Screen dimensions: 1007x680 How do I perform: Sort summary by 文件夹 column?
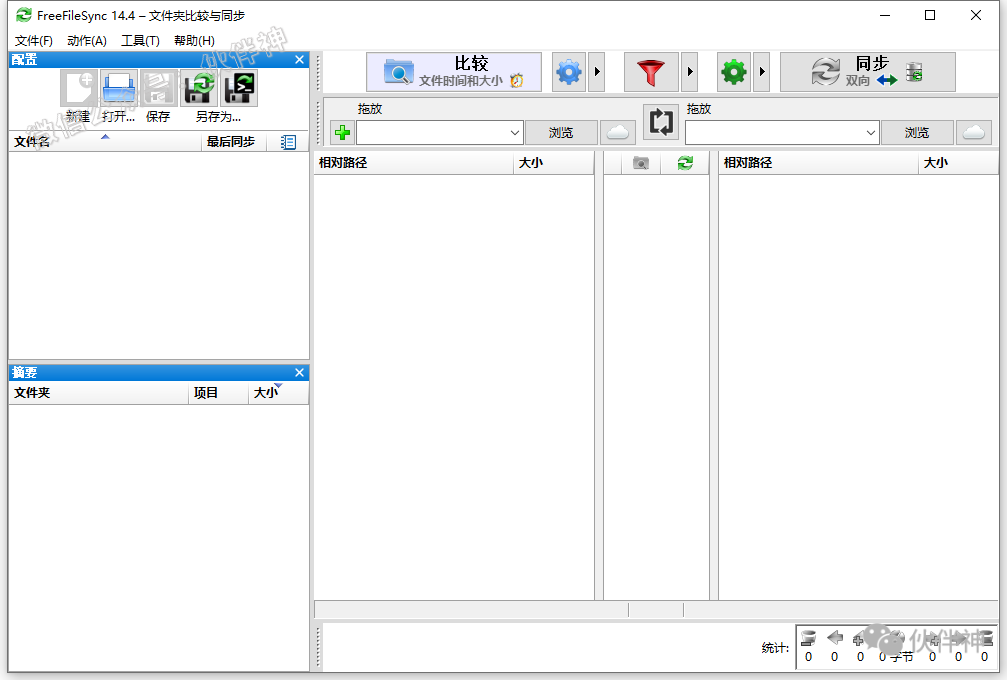pos(98,393)
